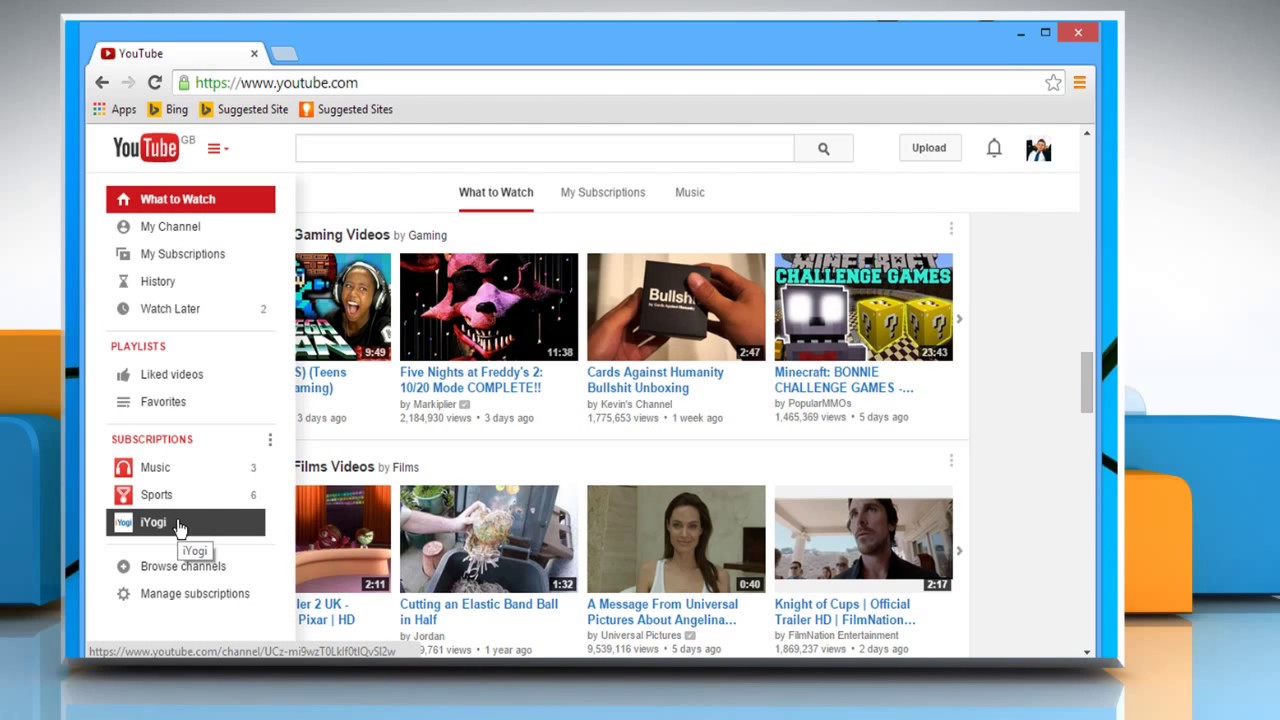The image size is (1280, 720).
Task: Open the Chrome menu button
Action: tap(1079, 83)
